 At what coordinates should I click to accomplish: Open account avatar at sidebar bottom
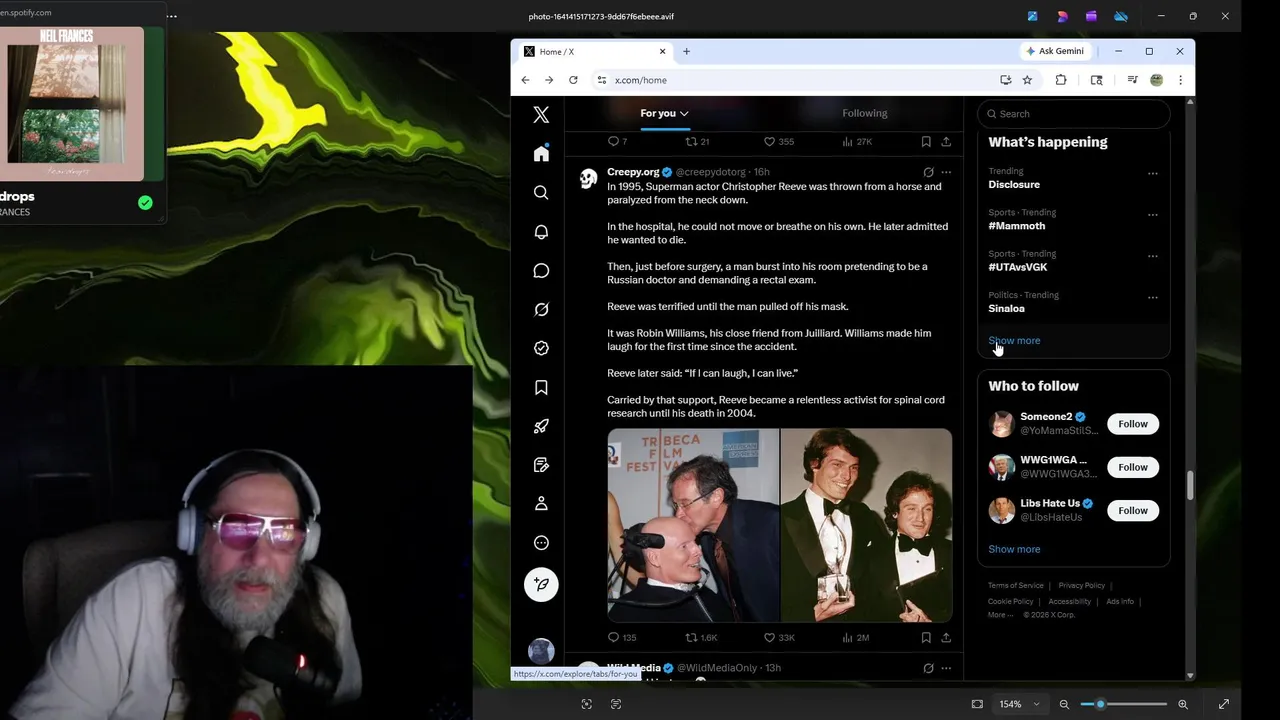[541, 651]
